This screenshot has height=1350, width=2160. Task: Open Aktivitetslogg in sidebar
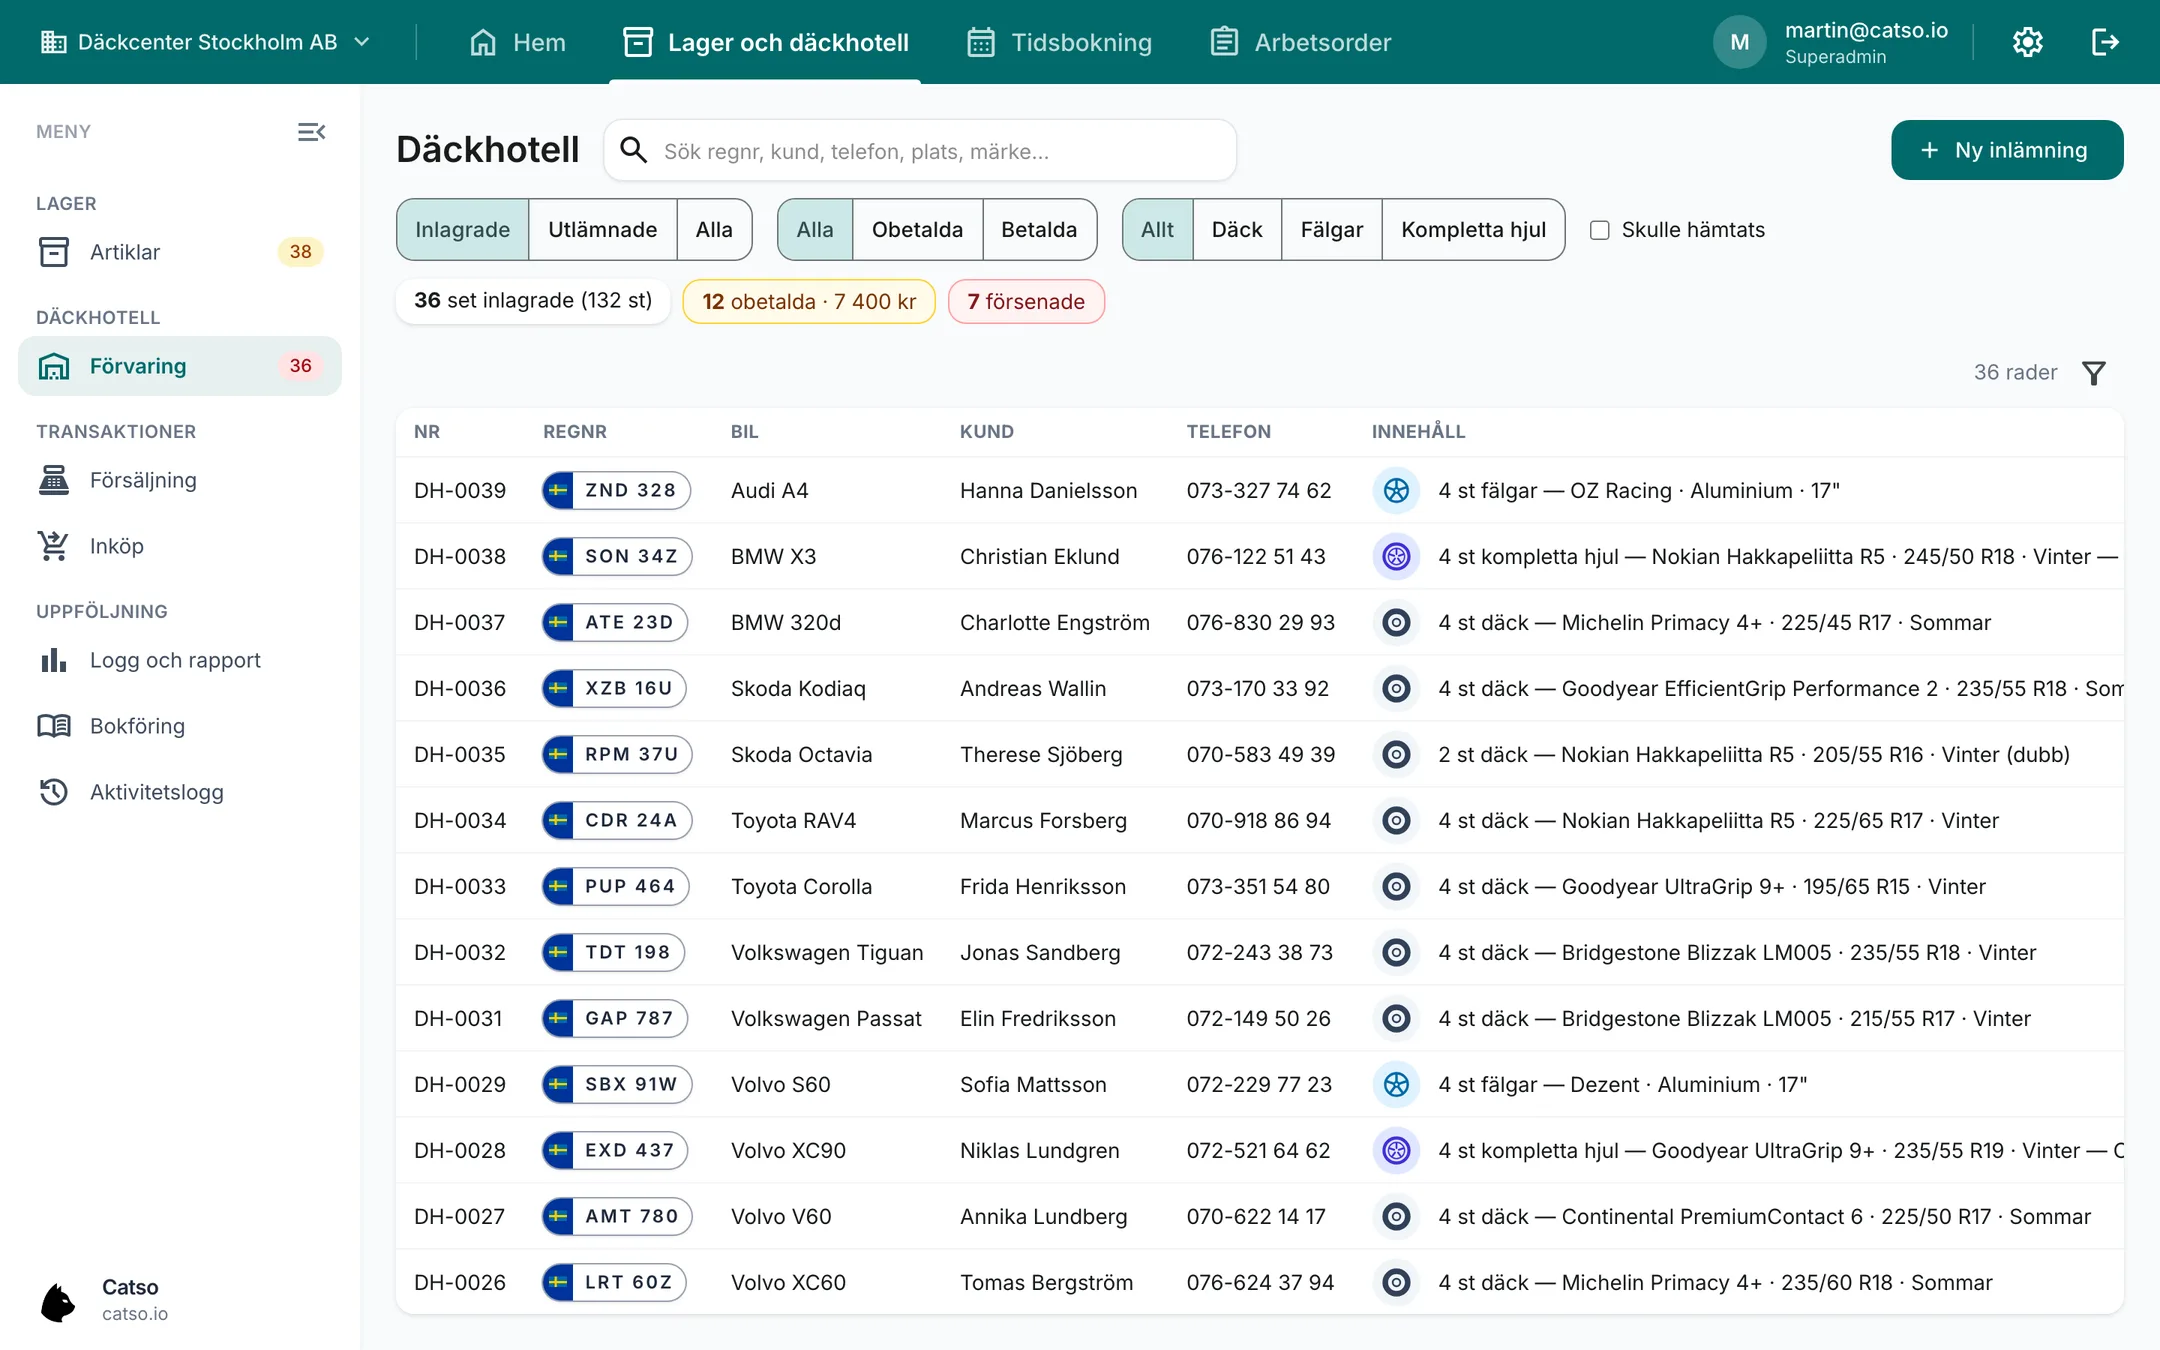click(180, 792)
